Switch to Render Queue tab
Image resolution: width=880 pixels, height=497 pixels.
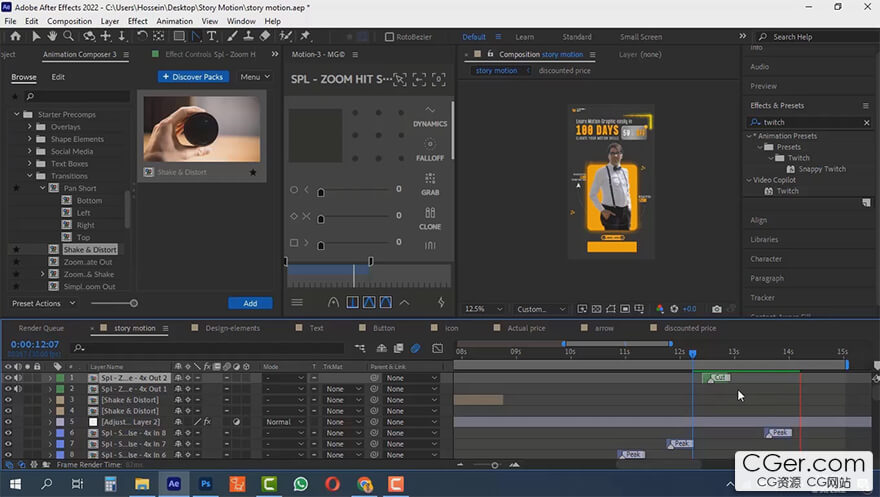[41, 328]
